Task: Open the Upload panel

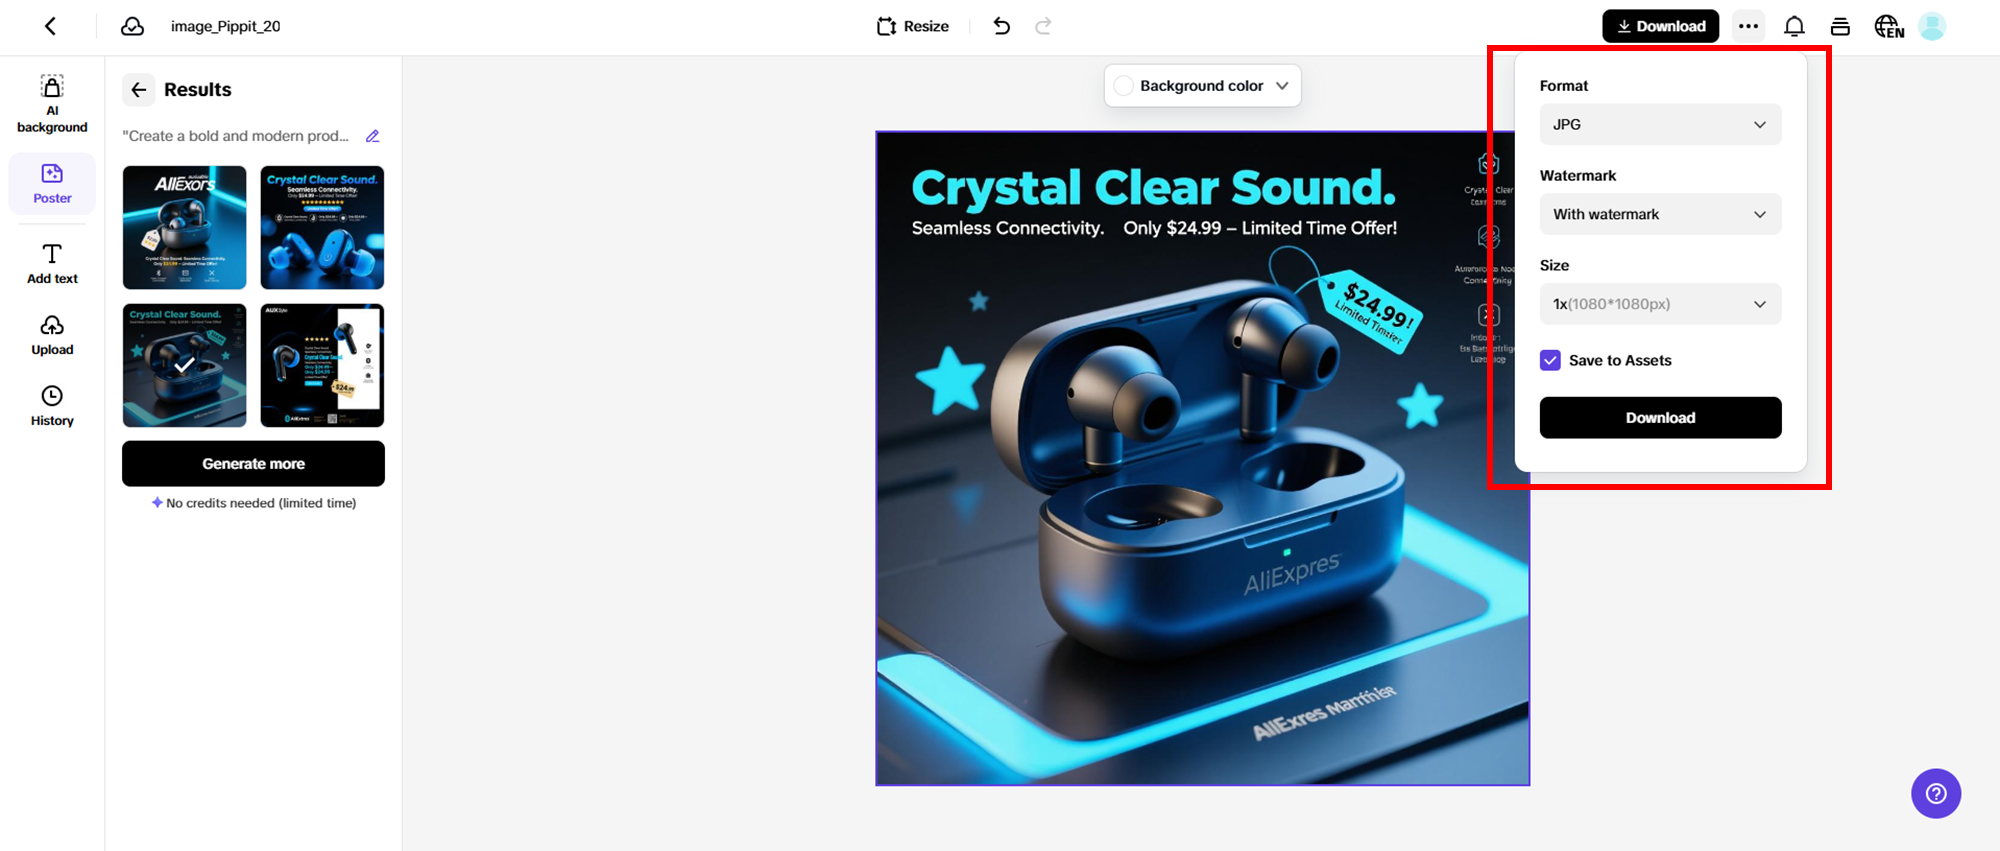Action: [x=52, y=335]
